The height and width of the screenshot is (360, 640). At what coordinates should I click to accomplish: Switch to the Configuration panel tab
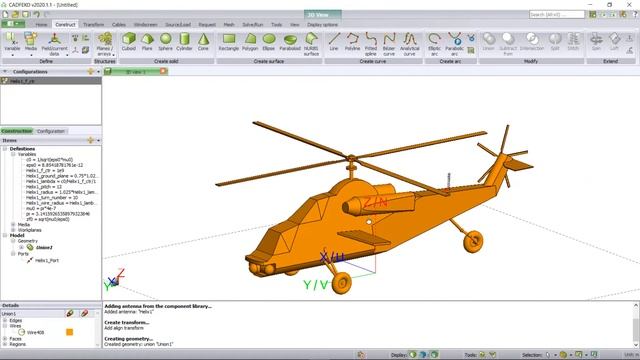[x=51, y=131]
